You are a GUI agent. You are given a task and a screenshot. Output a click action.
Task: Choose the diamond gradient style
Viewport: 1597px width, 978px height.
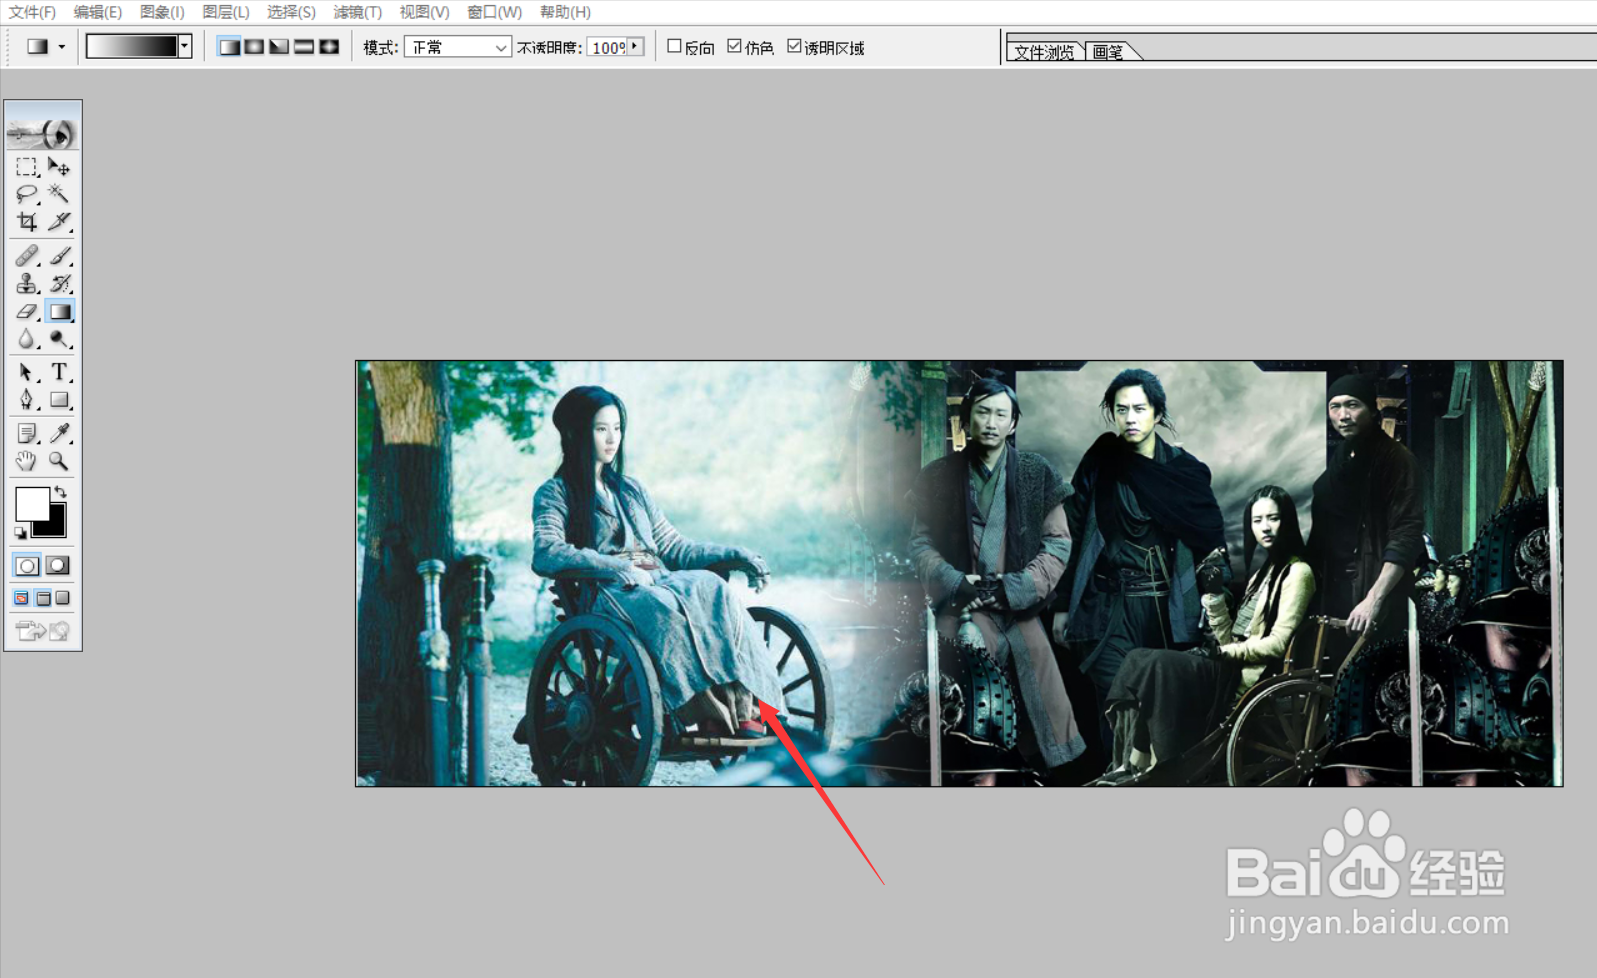pos(329,47)
